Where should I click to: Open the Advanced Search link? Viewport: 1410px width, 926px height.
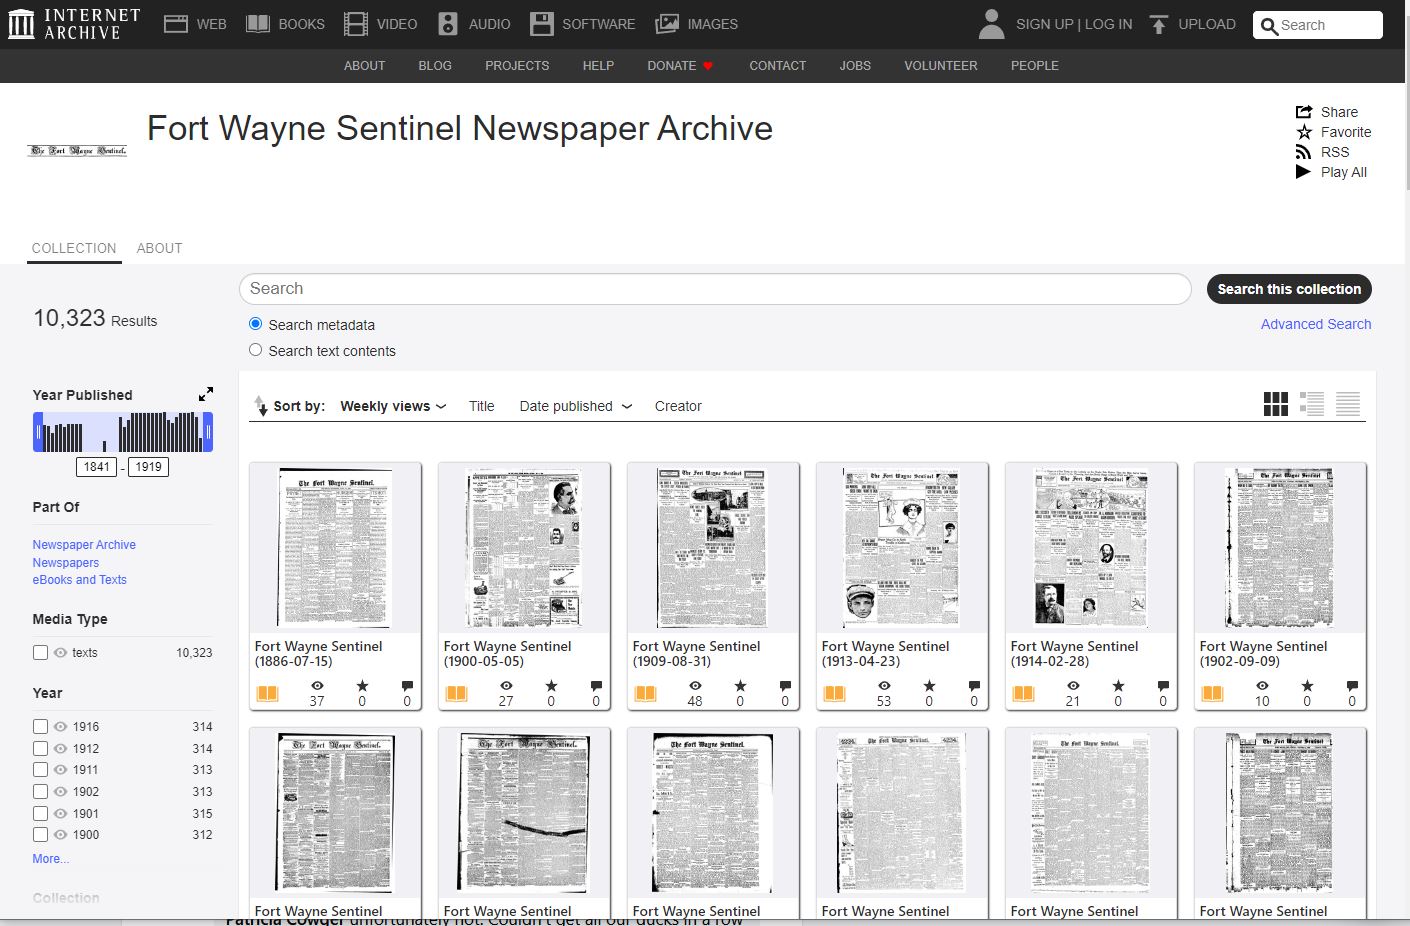1316,324
